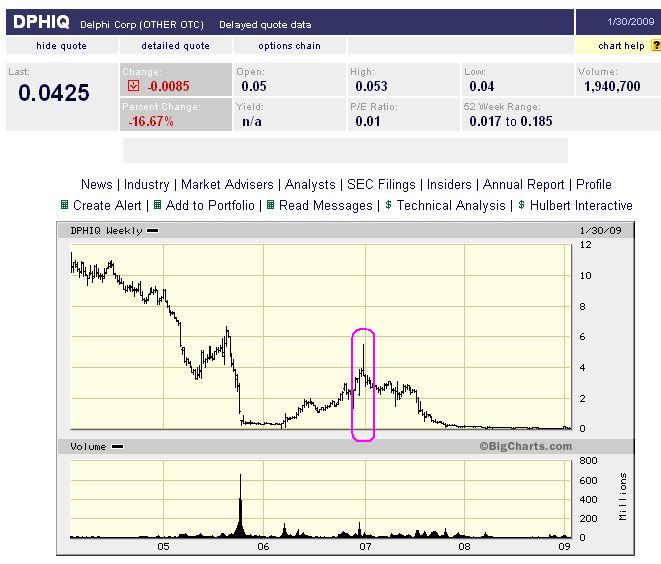Click the last price 0.0425
Screen dimensions: 661x564
pyautogui.click(x=54, y=92)
